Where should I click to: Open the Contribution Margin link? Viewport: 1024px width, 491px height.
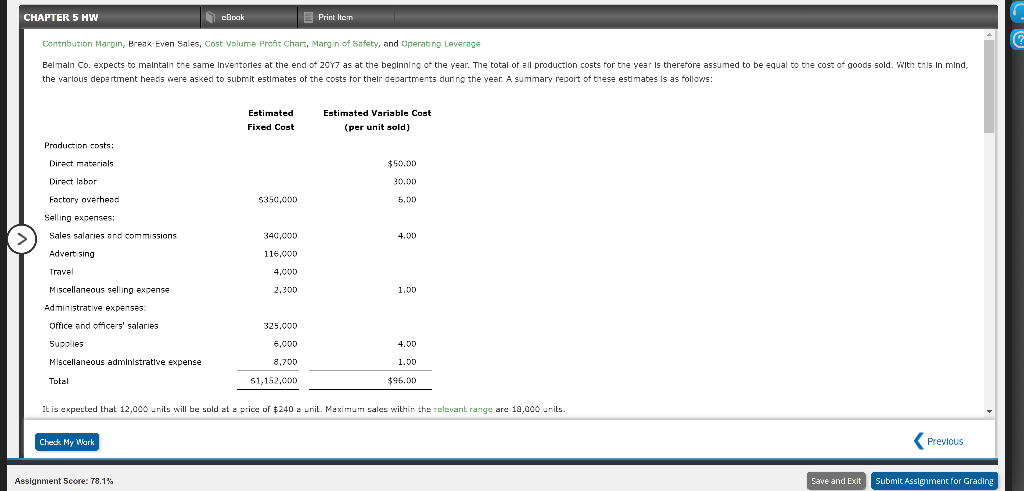pyautogui.click(x=82, y=44)
